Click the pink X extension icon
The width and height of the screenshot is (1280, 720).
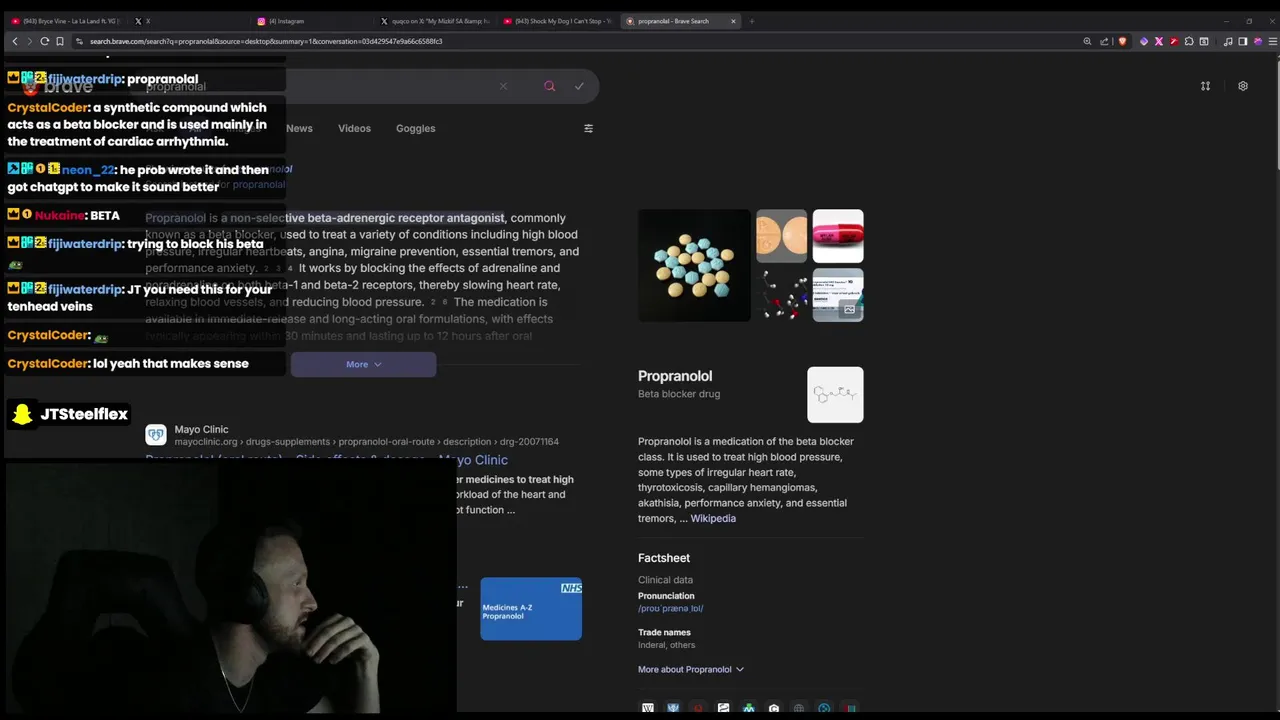pyautogui.click(x=1159, y=41)
